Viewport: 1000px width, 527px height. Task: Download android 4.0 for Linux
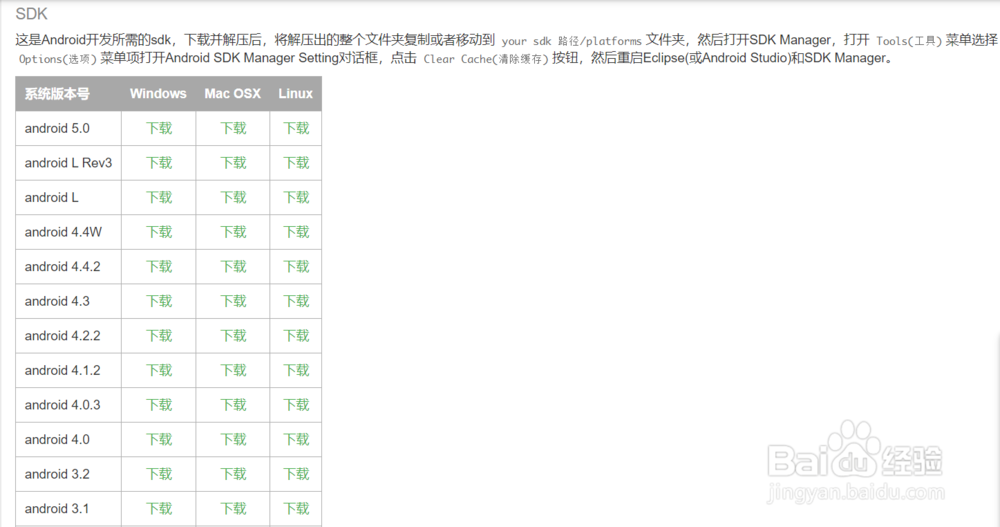point(296,438)
